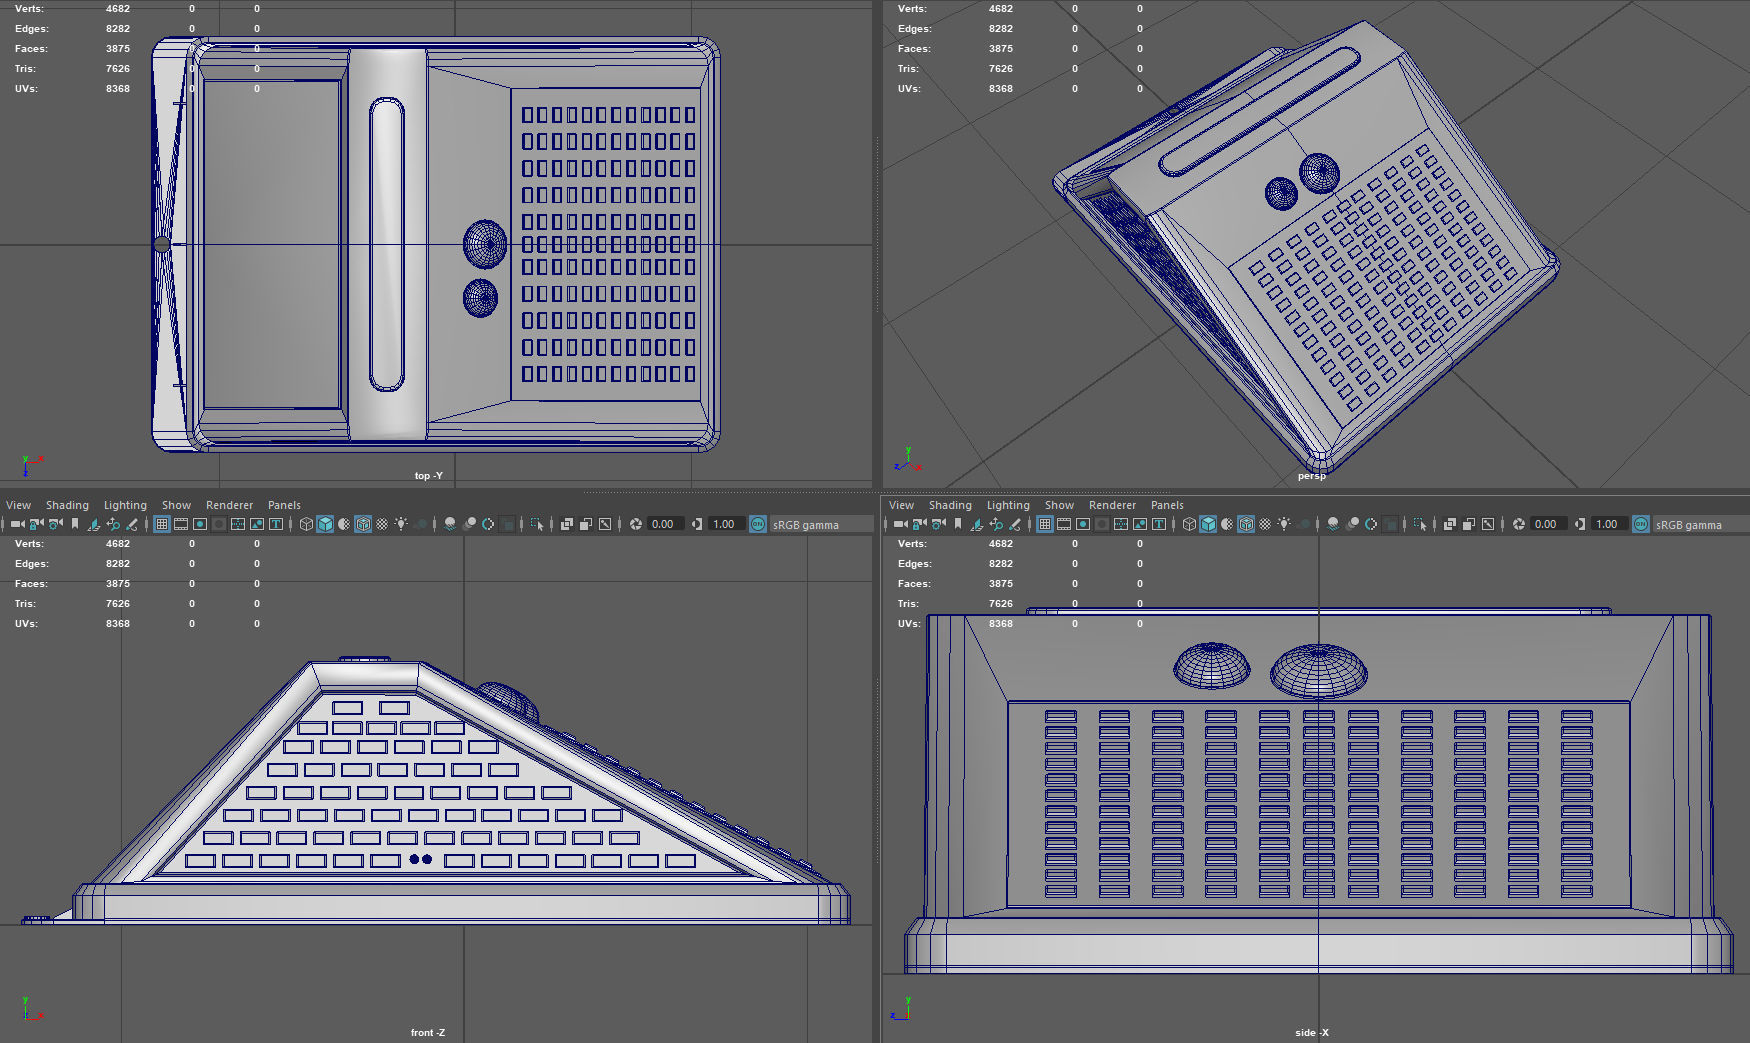1750x1043 pixels.
Task: Click Field Chart icon in front view panel
Action: pos(238,524)
